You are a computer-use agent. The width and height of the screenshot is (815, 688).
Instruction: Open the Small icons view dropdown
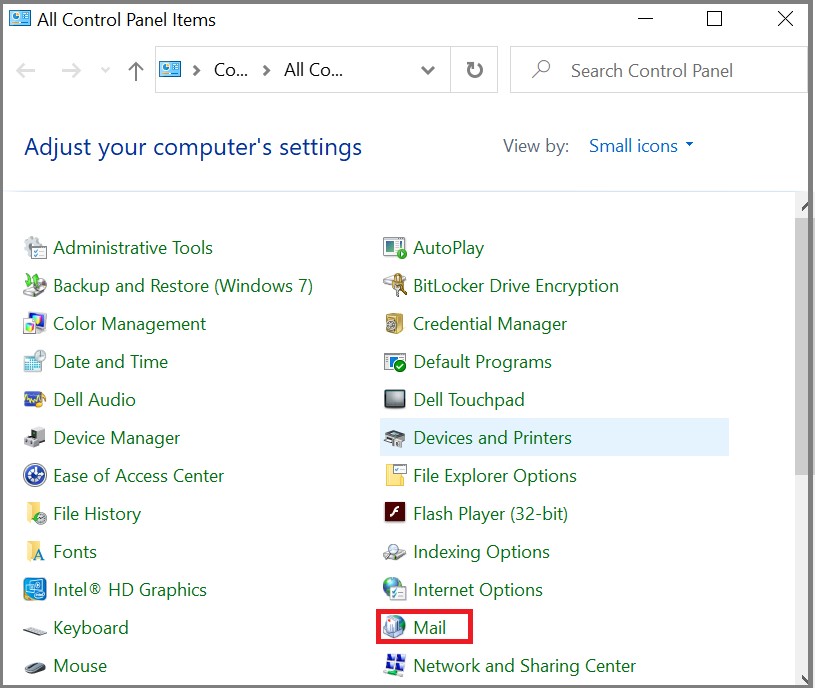pyautogui.click(x=641, y=146)
